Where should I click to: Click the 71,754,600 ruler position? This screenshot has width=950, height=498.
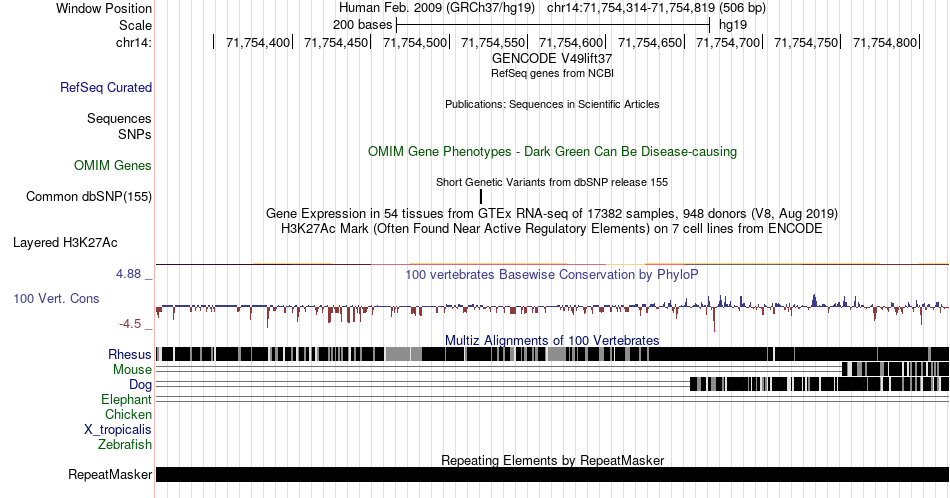tap(571, 42)
